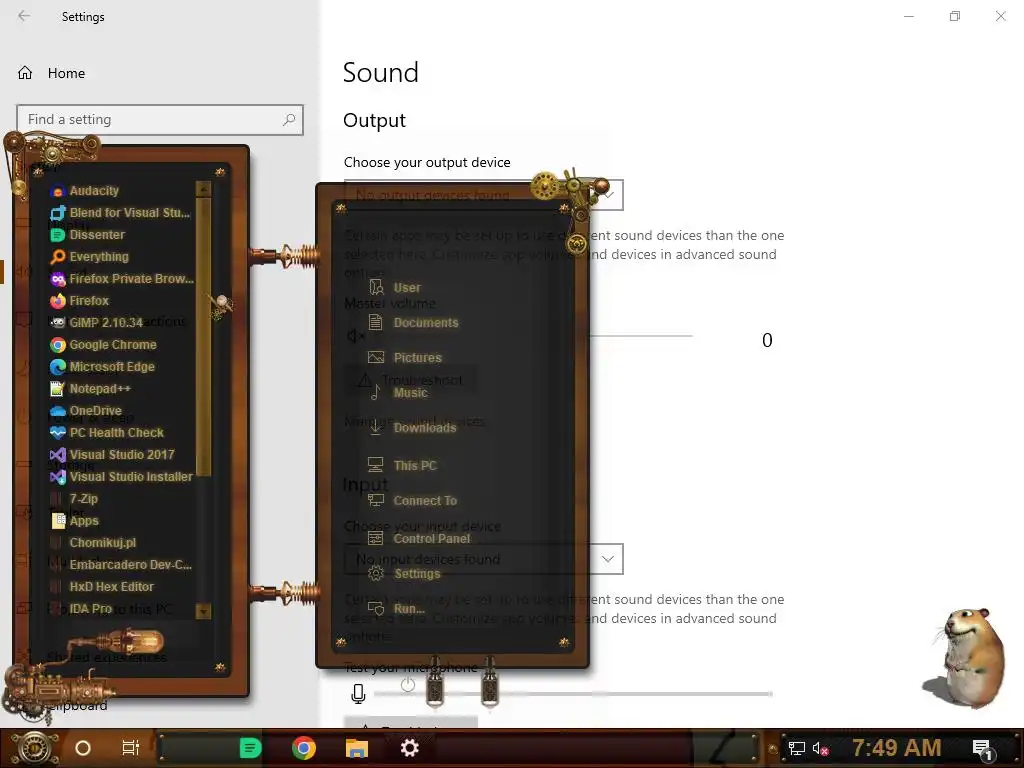Expand the Embarcadero Dev-C++ folder
Screen dimensions: 1024x768
click(x=121, y=565)
